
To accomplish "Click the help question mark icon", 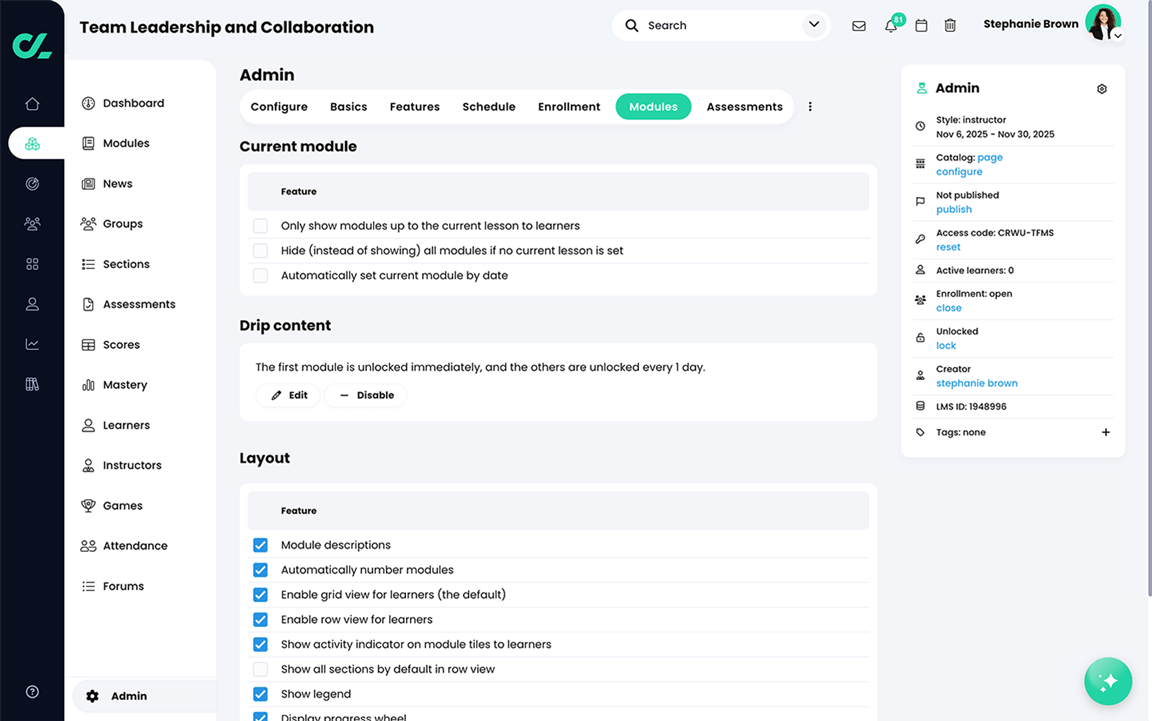I will tap(31, 691).
